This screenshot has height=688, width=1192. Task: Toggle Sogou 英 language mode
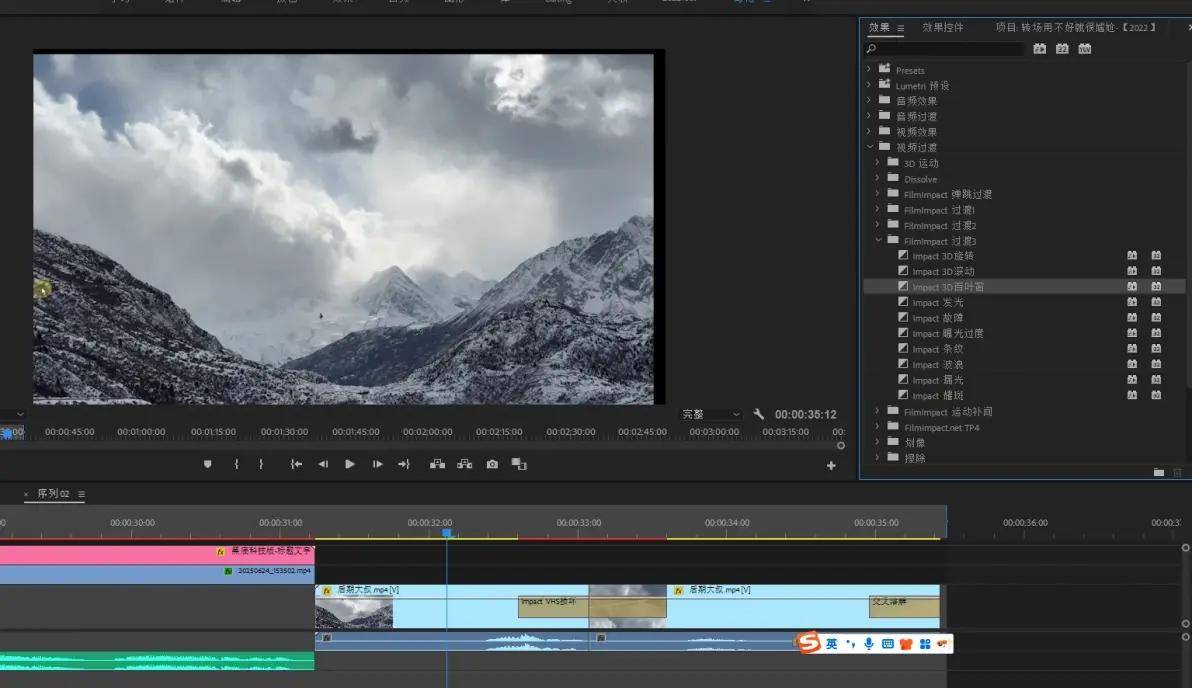(x=832, y=644)
